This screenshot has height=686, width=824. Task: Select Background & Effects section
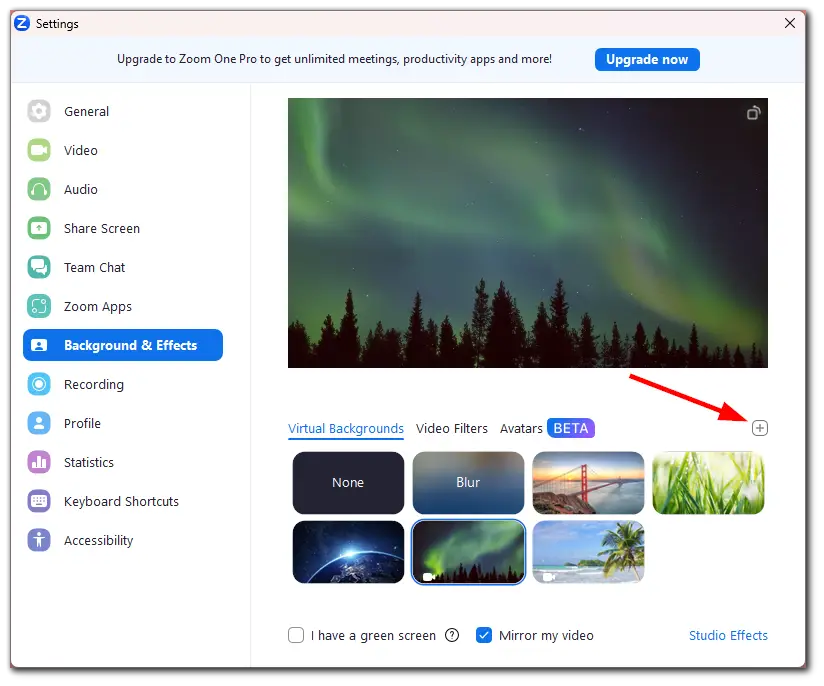tap(123, 345)
